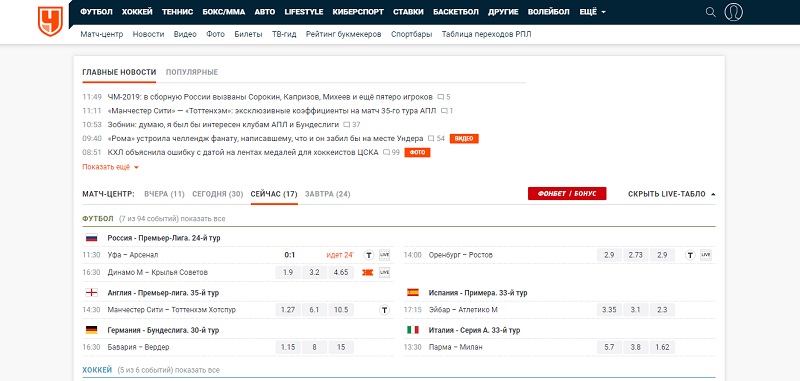Screen dimensions: 800x381
Task: Select the Завтра (24) match-center tab
Action: [328, 194]
